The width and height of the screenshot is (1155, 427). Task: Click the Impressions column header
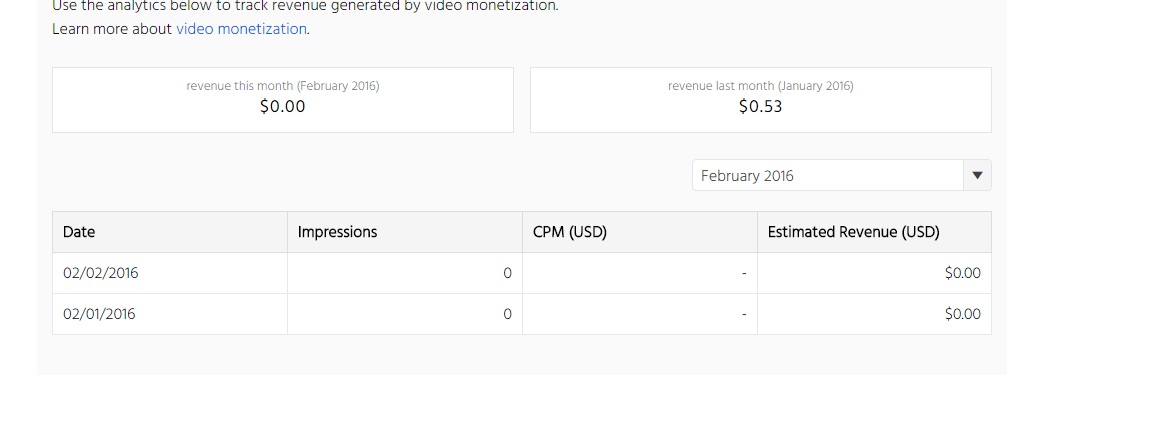click(x=338, y=232)
